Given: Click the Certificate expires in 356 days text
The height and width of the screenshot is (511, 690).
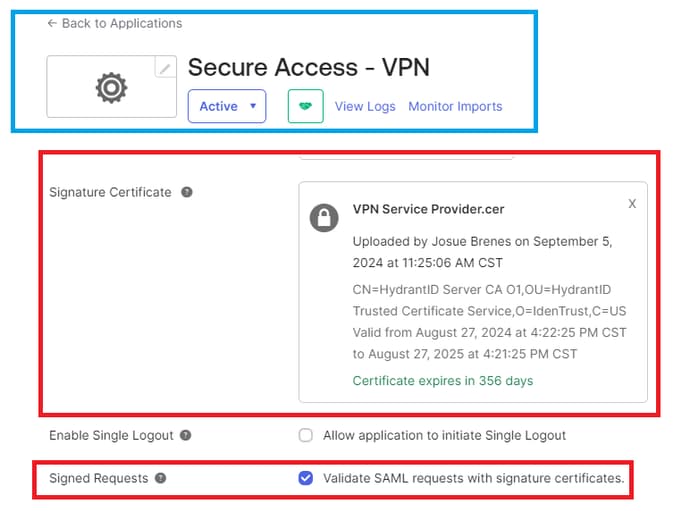Looking at the screenshot, I should 443,381.
